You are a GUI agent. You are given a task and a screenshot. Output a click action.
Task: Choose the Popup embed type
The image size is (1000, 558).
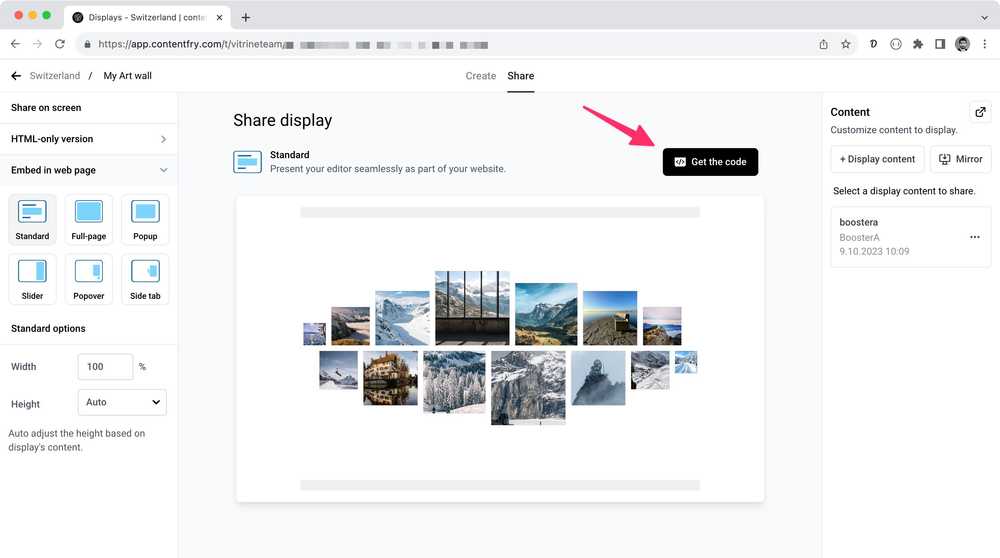(145, 219)
